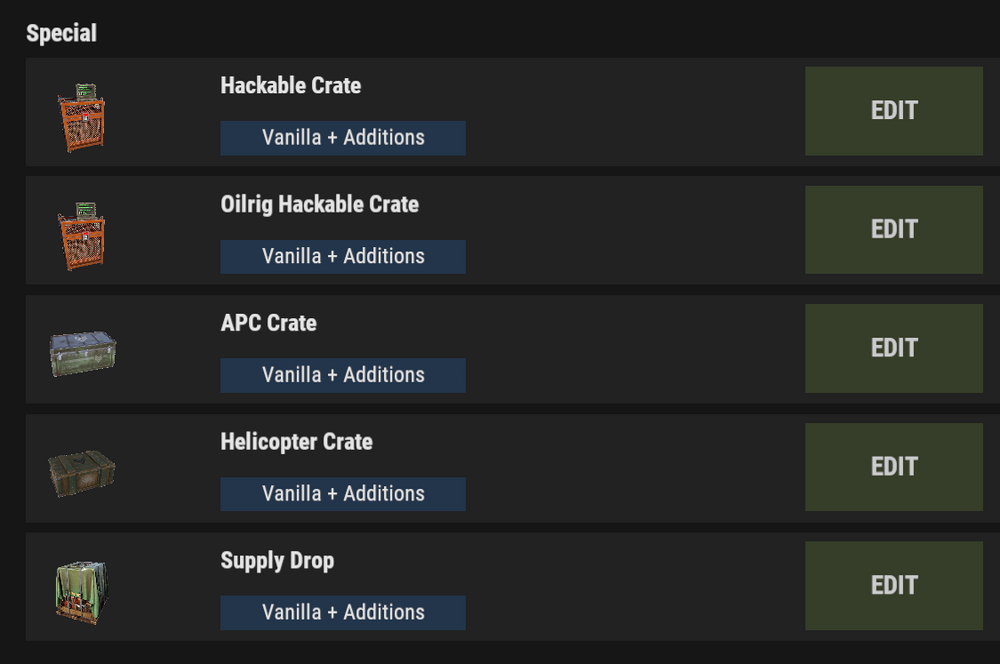Viewport: 1000px width, 664px height.
Task: Click the Special section heading
Action: pos(62,34)
